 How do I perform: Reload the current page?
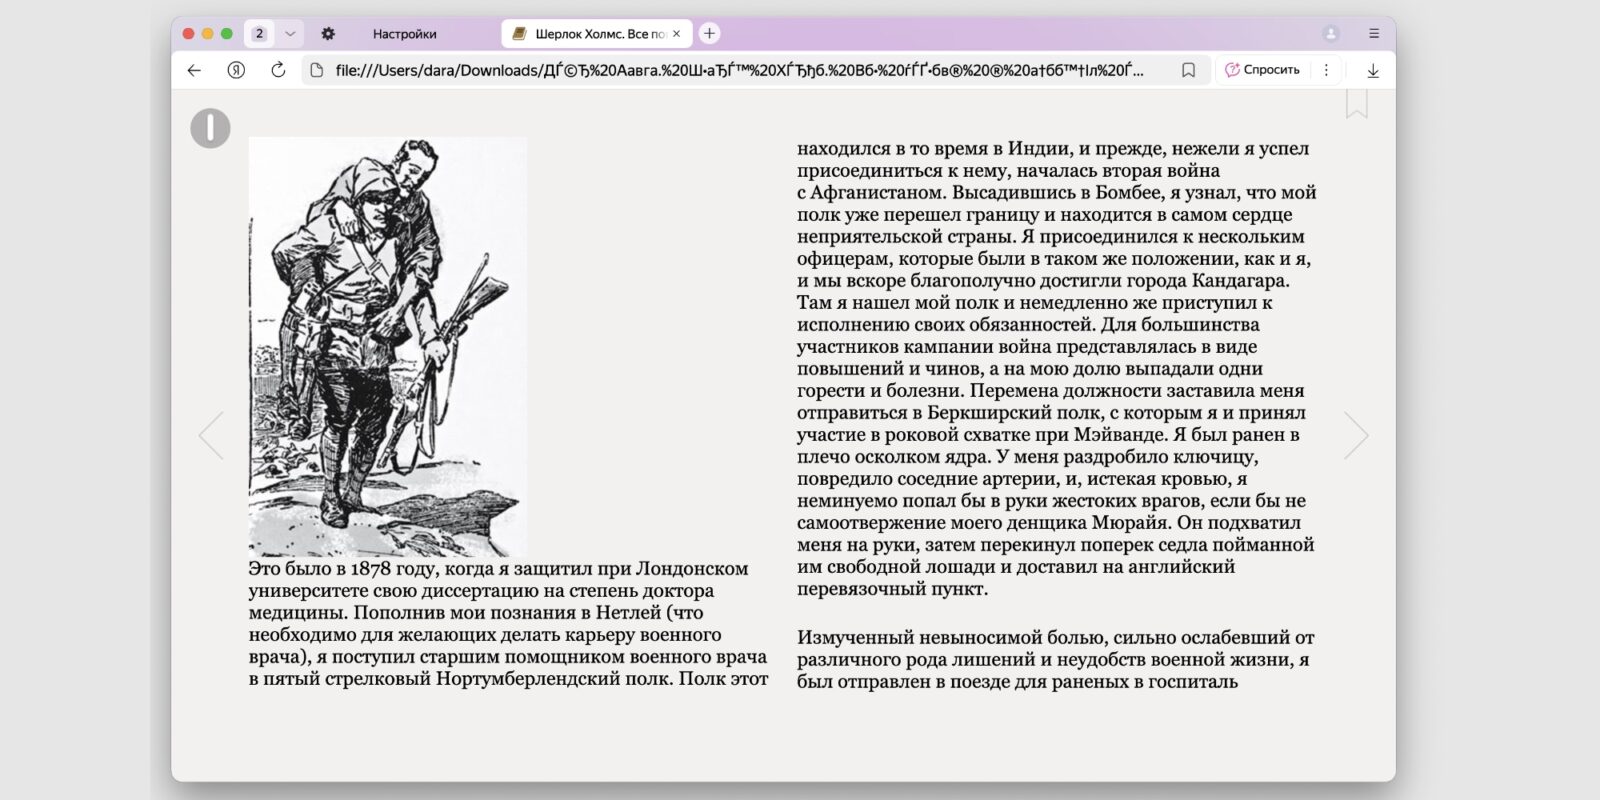(x=278, y=70)
